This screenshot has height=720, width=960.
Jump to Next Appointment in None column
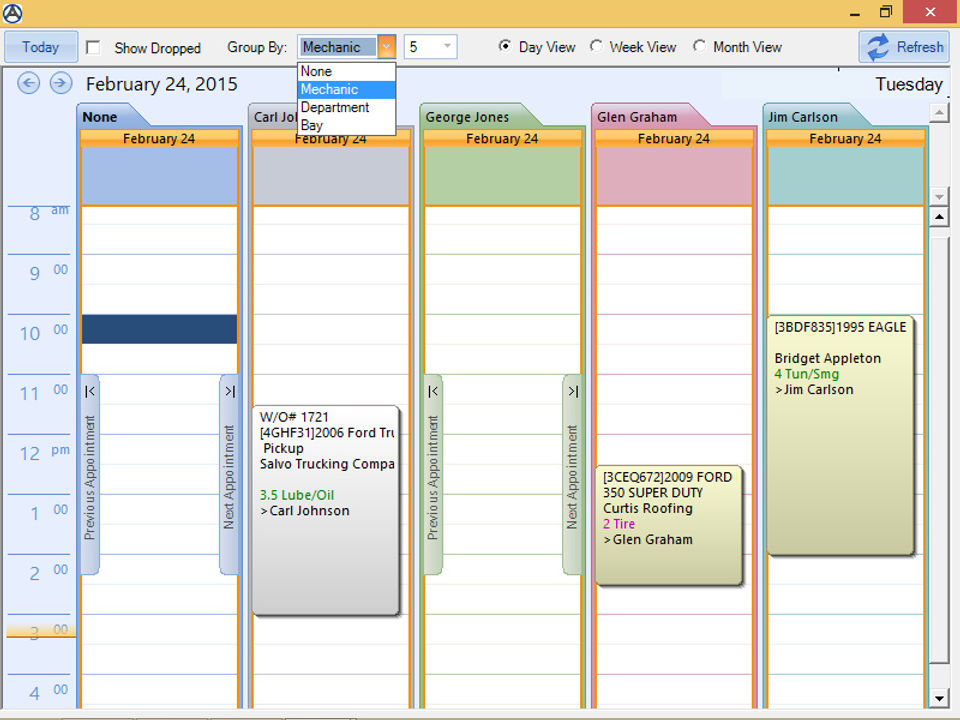[x=230, y=474]
